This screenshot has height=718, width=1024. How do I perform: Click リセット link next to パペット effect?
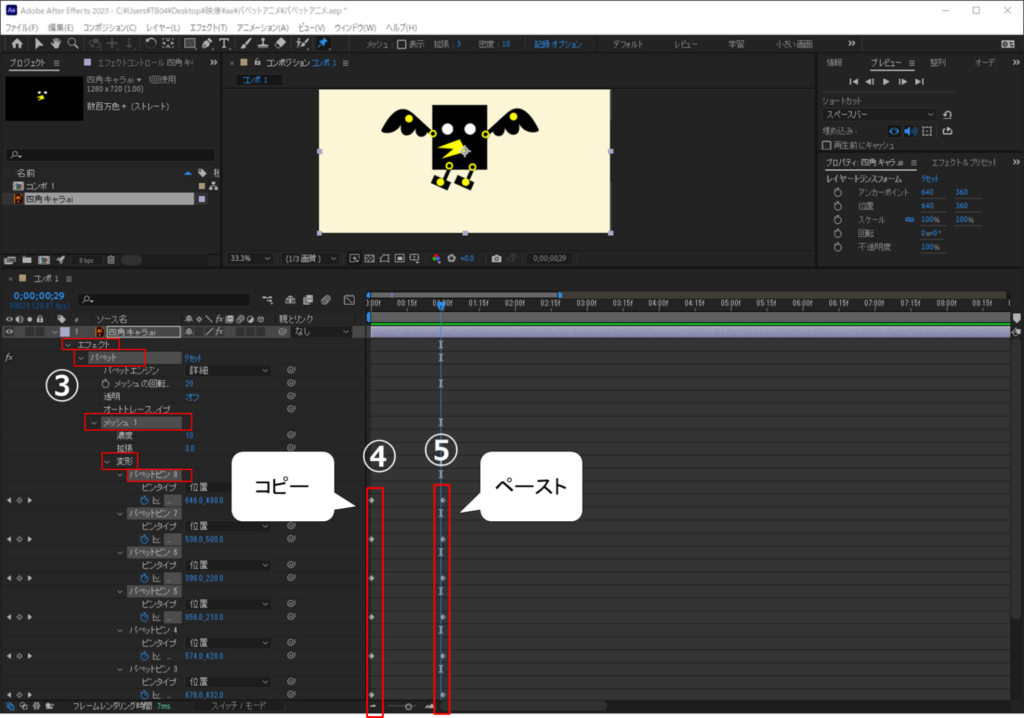[x=193, y=357]
